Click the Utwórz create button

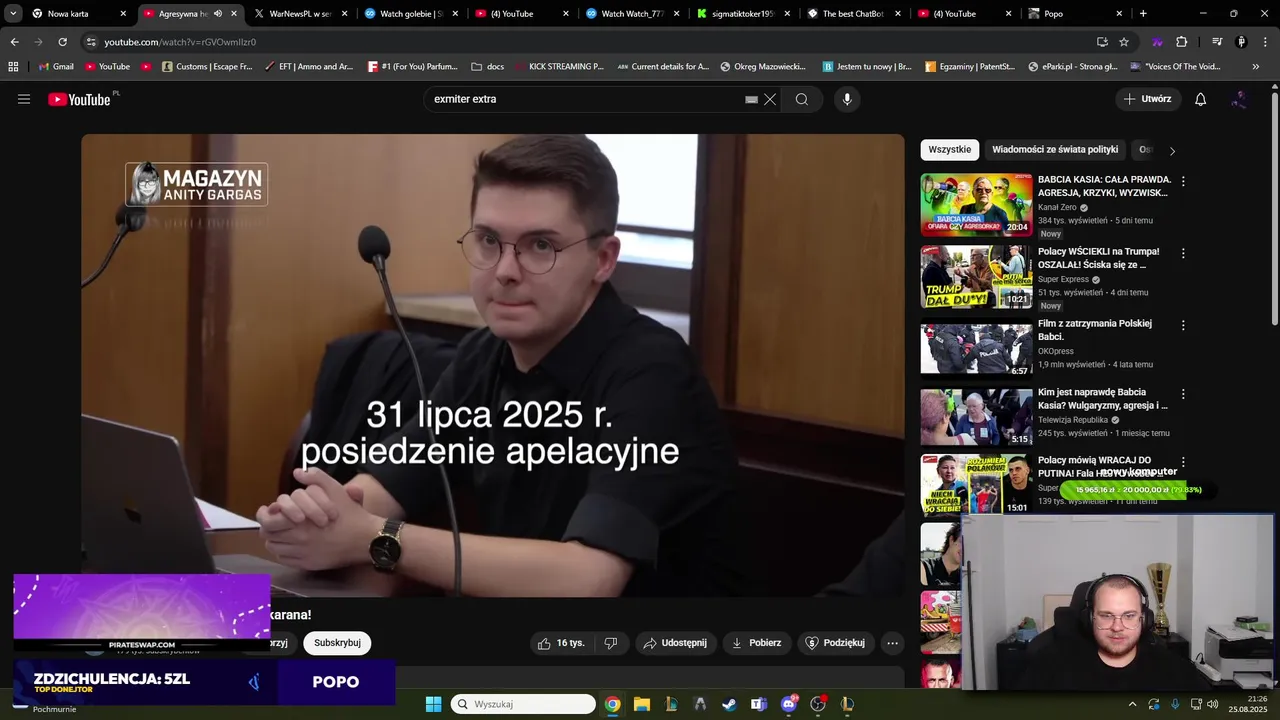pyautogui.click(x=1147, y=99)
